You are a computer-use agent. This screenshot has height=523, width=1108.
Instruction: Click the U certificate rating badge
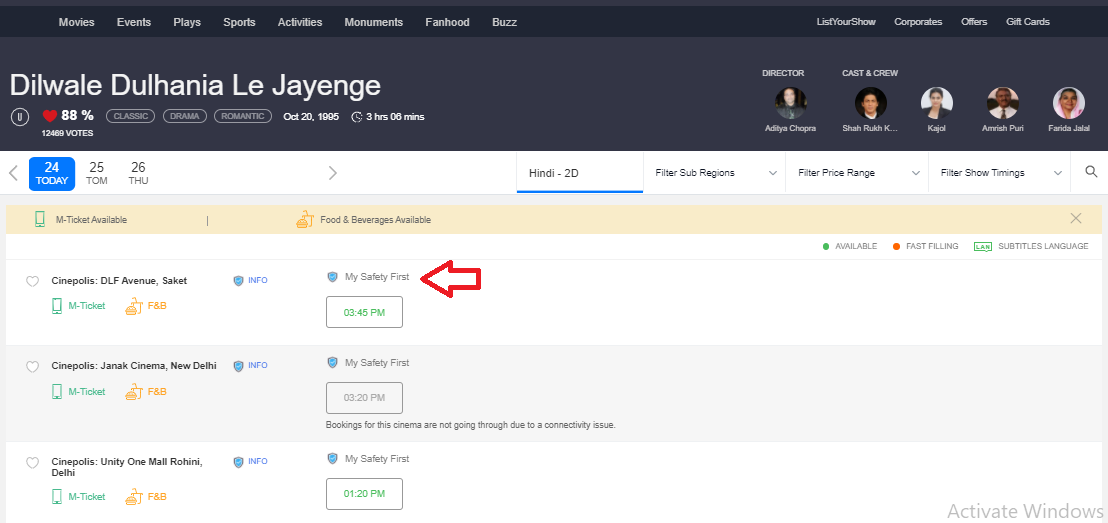(20, 117)
